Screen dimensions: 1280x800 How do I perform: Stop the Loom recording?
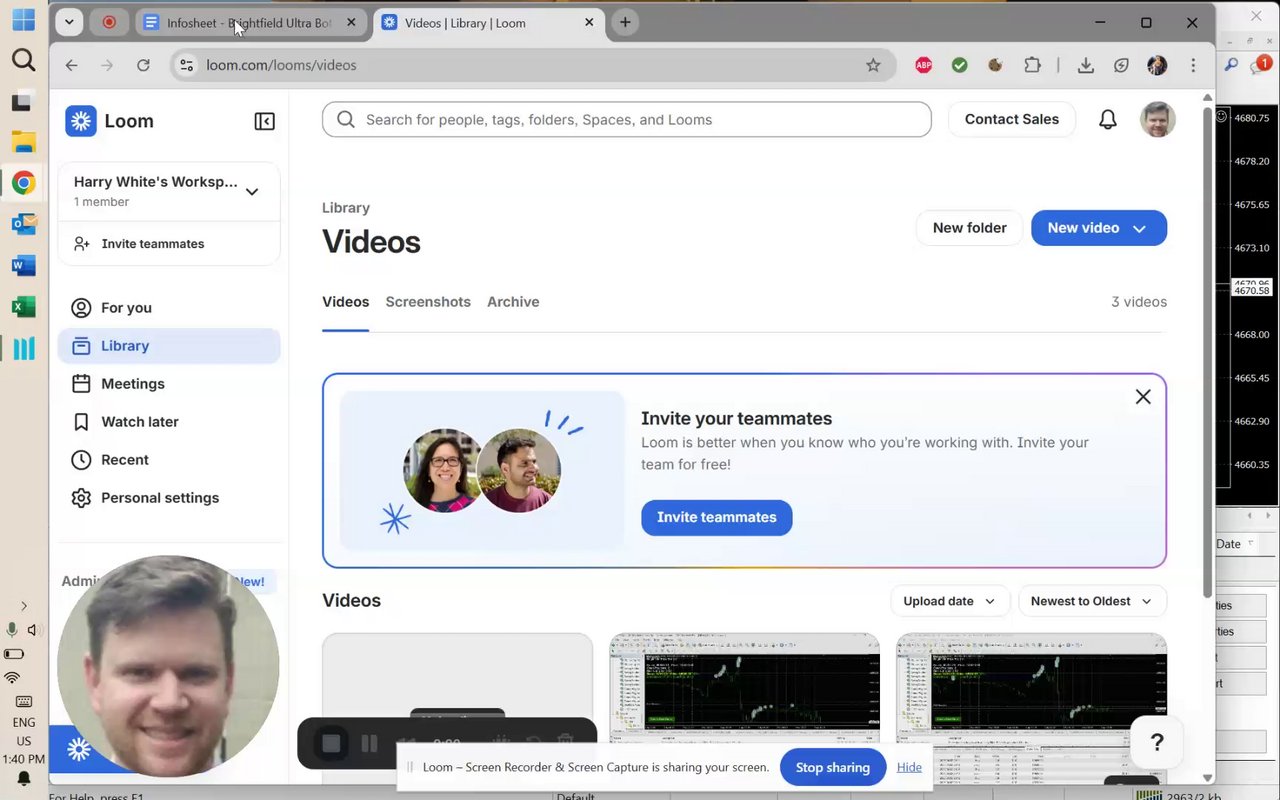point(331,744)
